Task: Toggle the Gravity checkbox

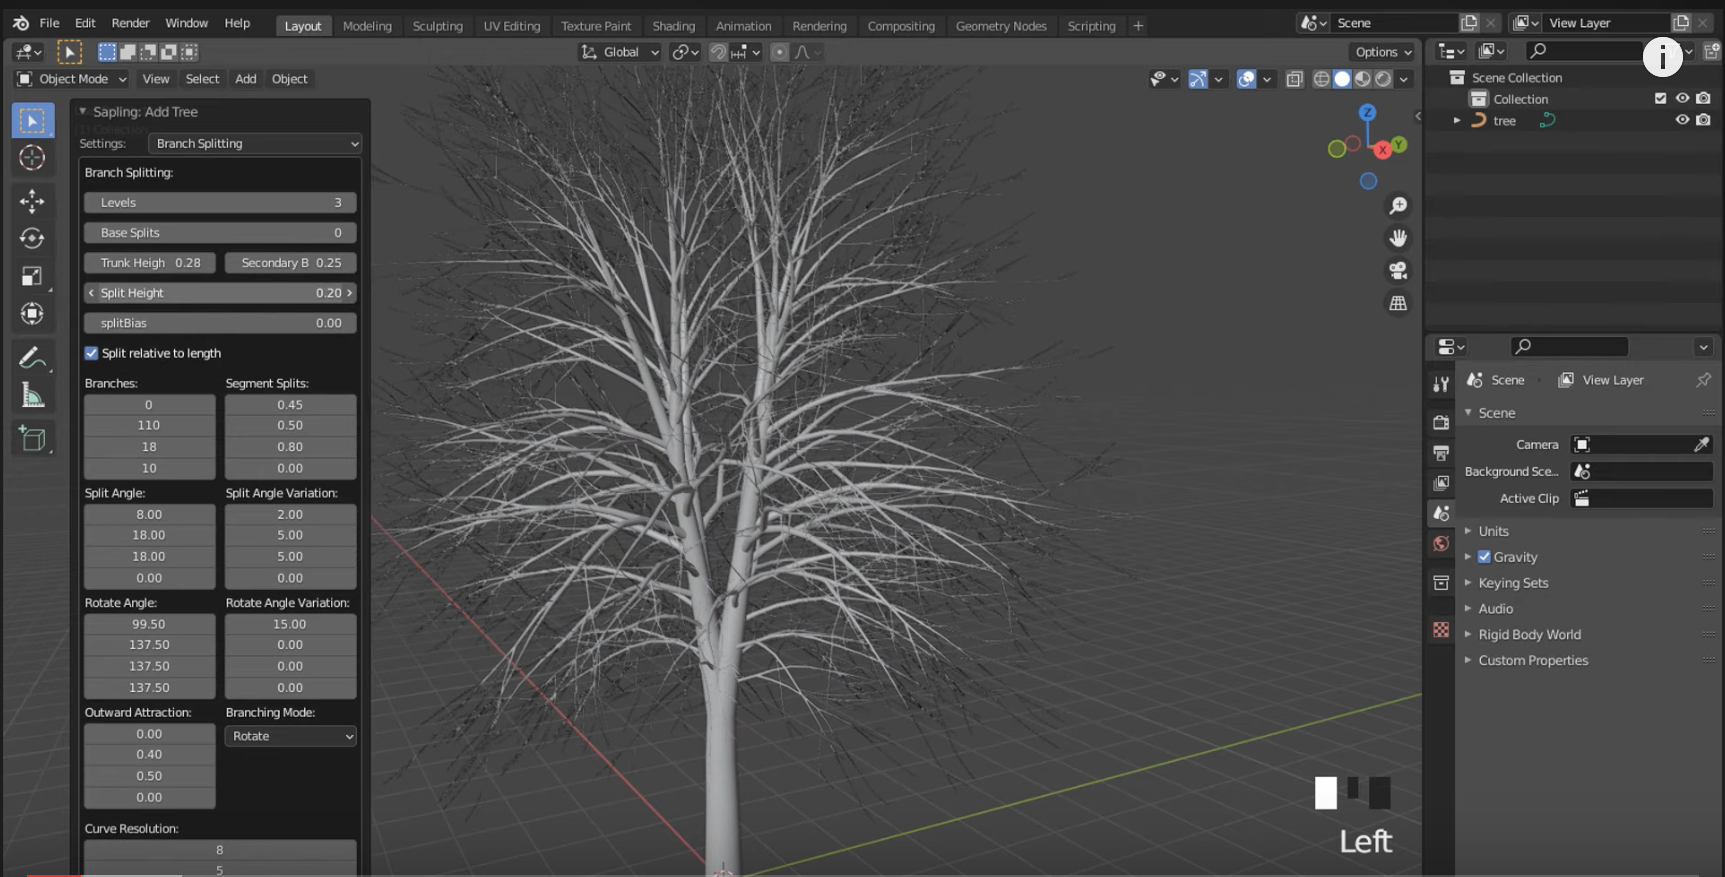Action: [x=1484, y=557]
